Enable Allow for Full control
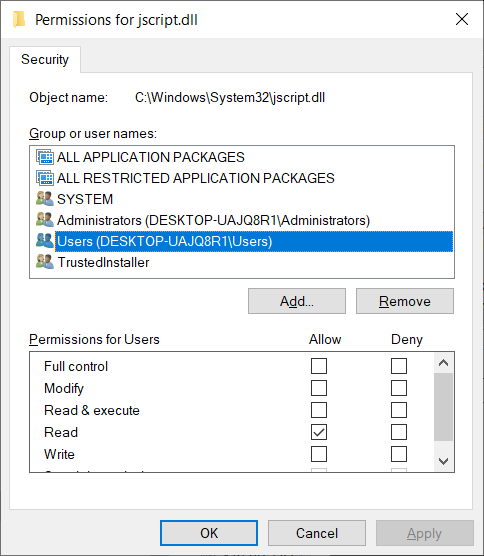This screenshot has width=484, height=556. (x=319, y=366)
